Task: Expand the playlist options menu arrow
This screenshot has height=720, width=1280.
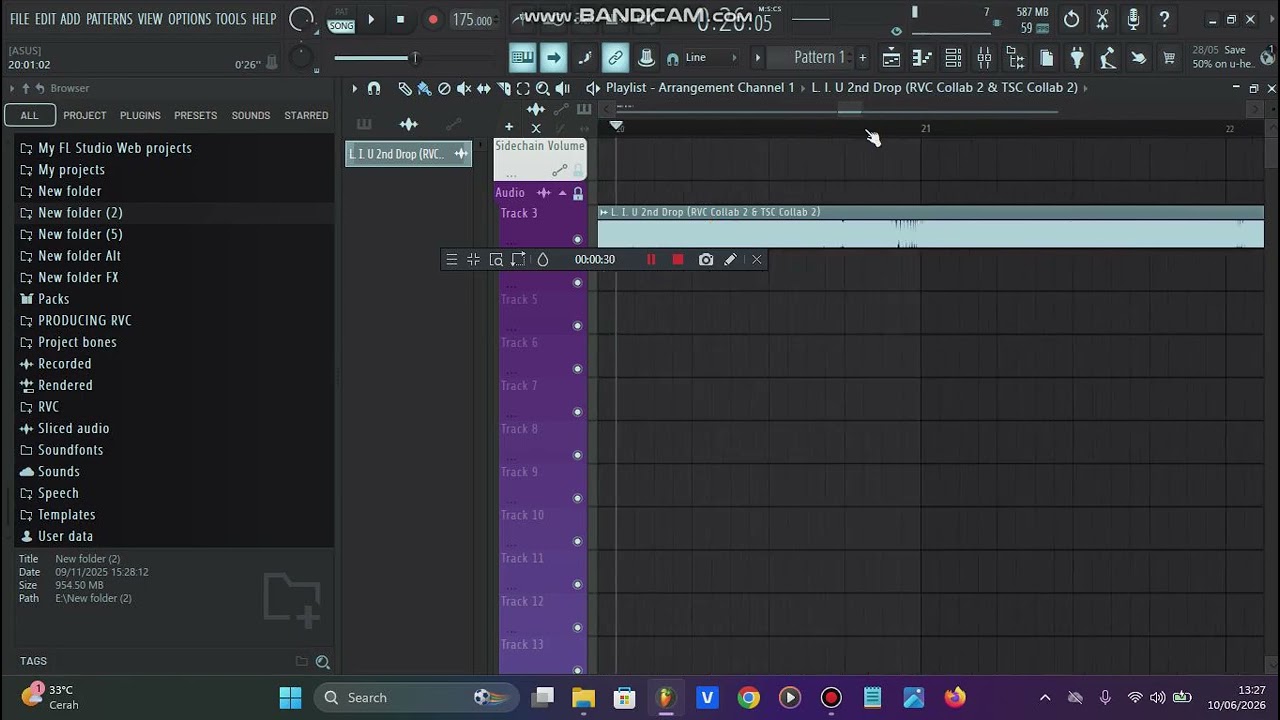Action: click(354, 88)
